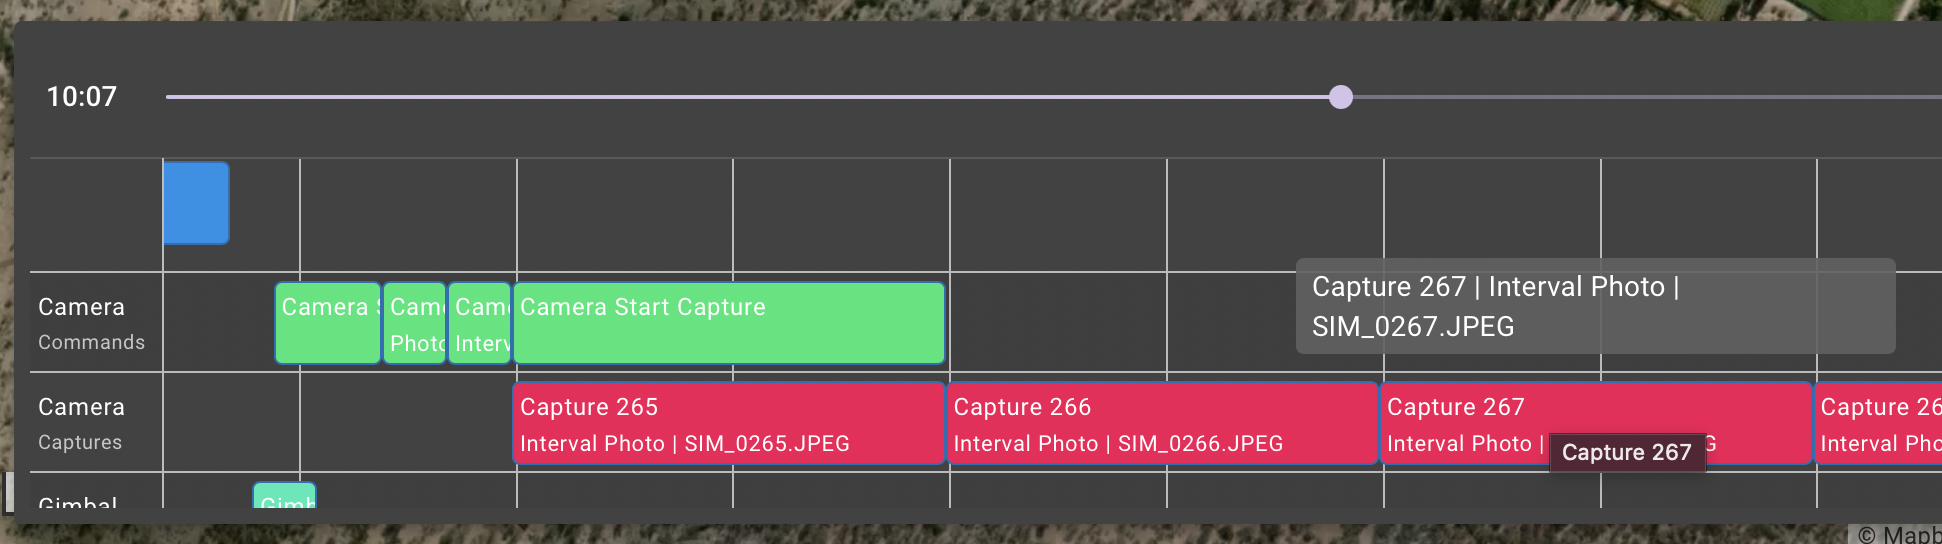Click the small dark Capture 267 tooltip
This screenshot has height=544, width=1942.
pyautogui.click(x=1627, y=452)
